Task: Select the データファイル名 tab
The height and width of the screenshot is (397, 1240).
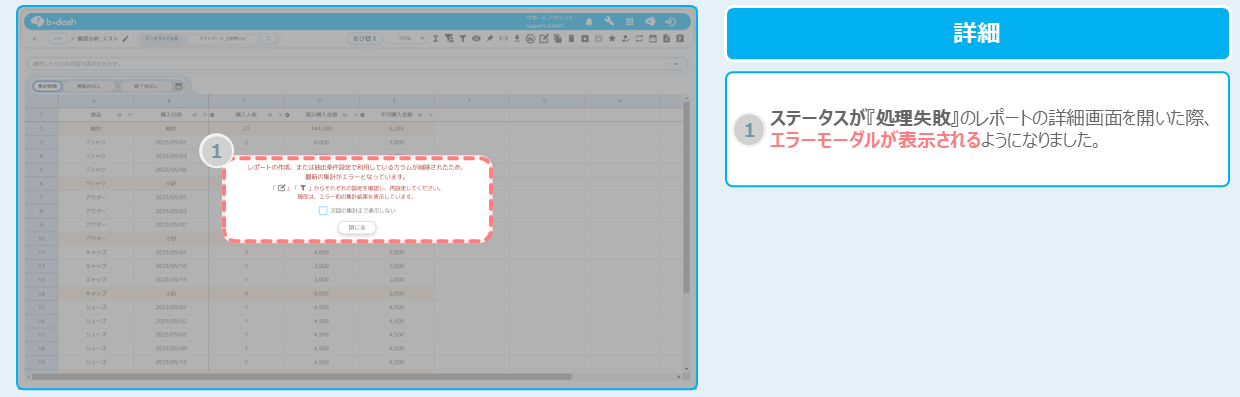Action: [x=161, y=38]
